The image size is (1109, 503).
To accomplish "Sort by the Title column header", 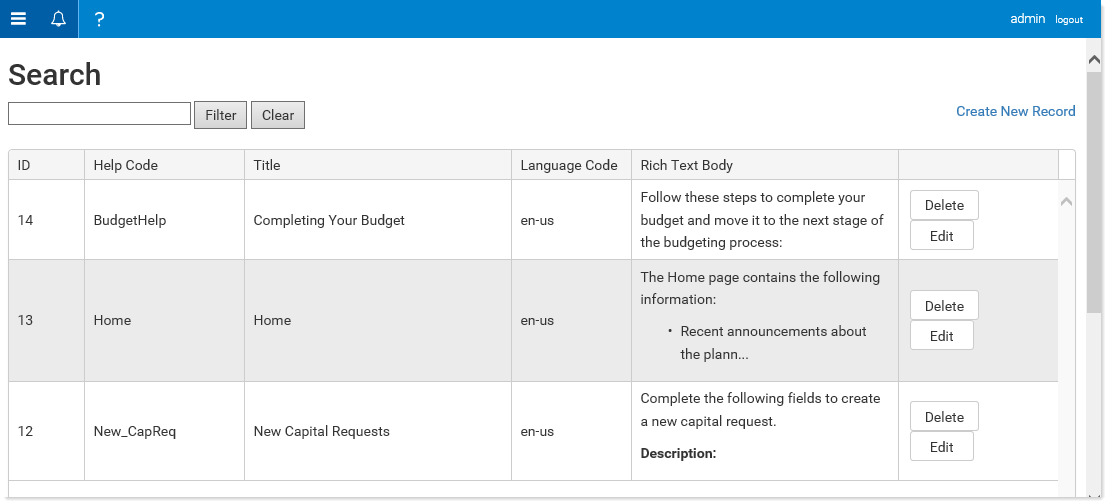I will (267, 165).
